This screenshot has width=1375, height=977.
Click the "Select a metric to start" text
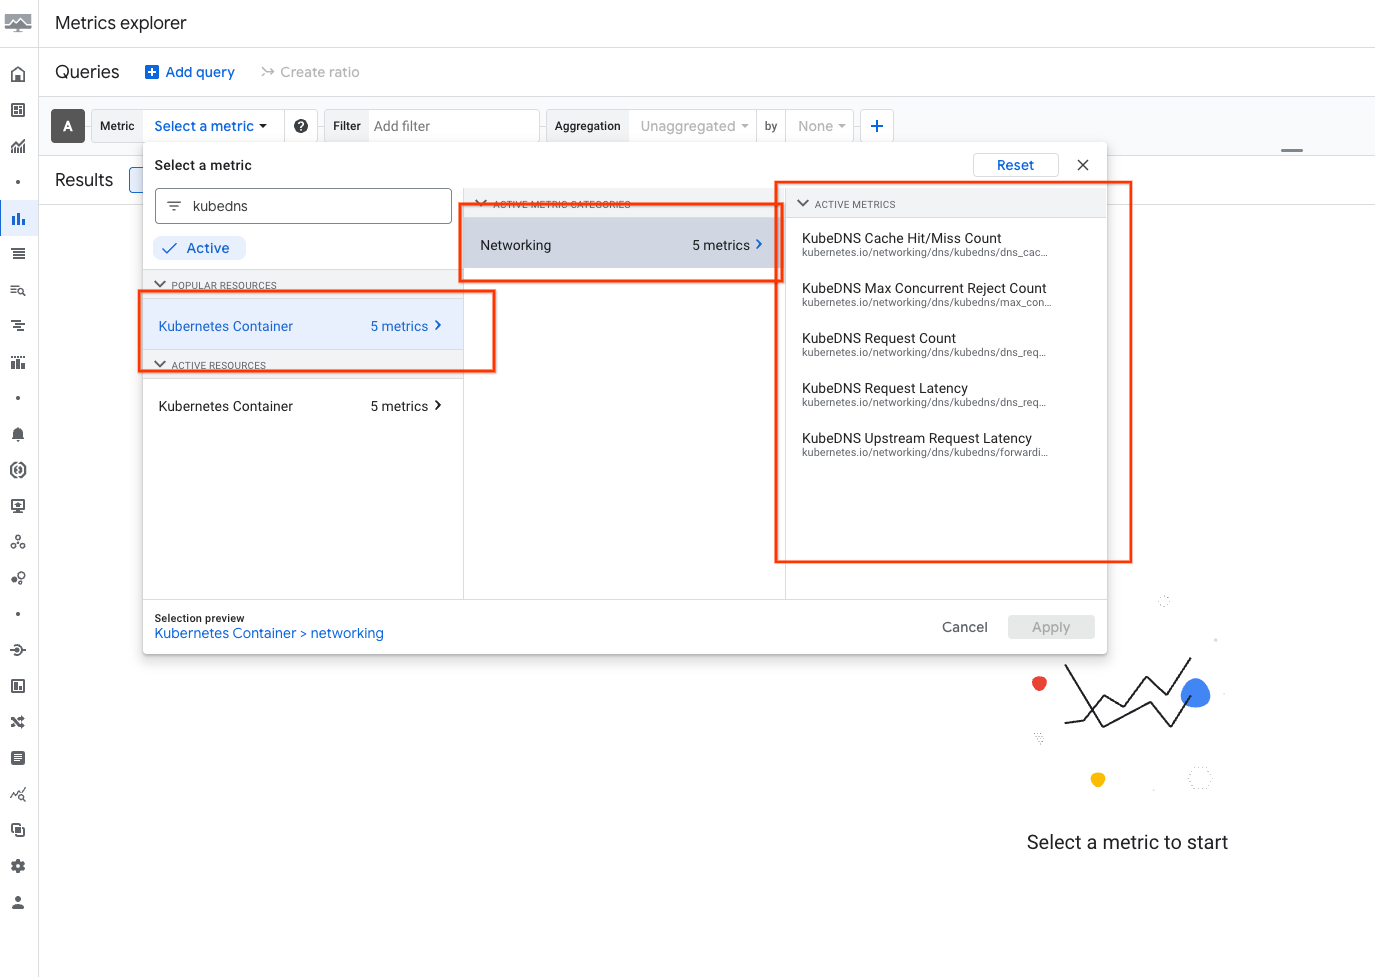point(1127,842)
